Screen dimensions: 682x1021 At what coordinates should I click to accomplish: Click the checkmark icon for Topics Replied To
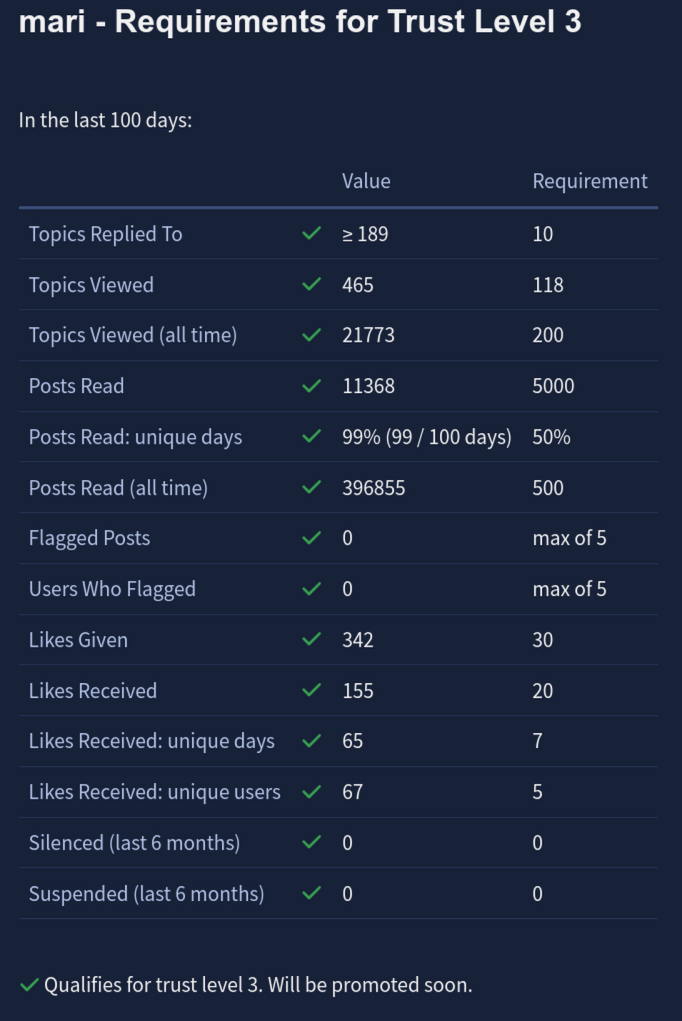[312, 233]
